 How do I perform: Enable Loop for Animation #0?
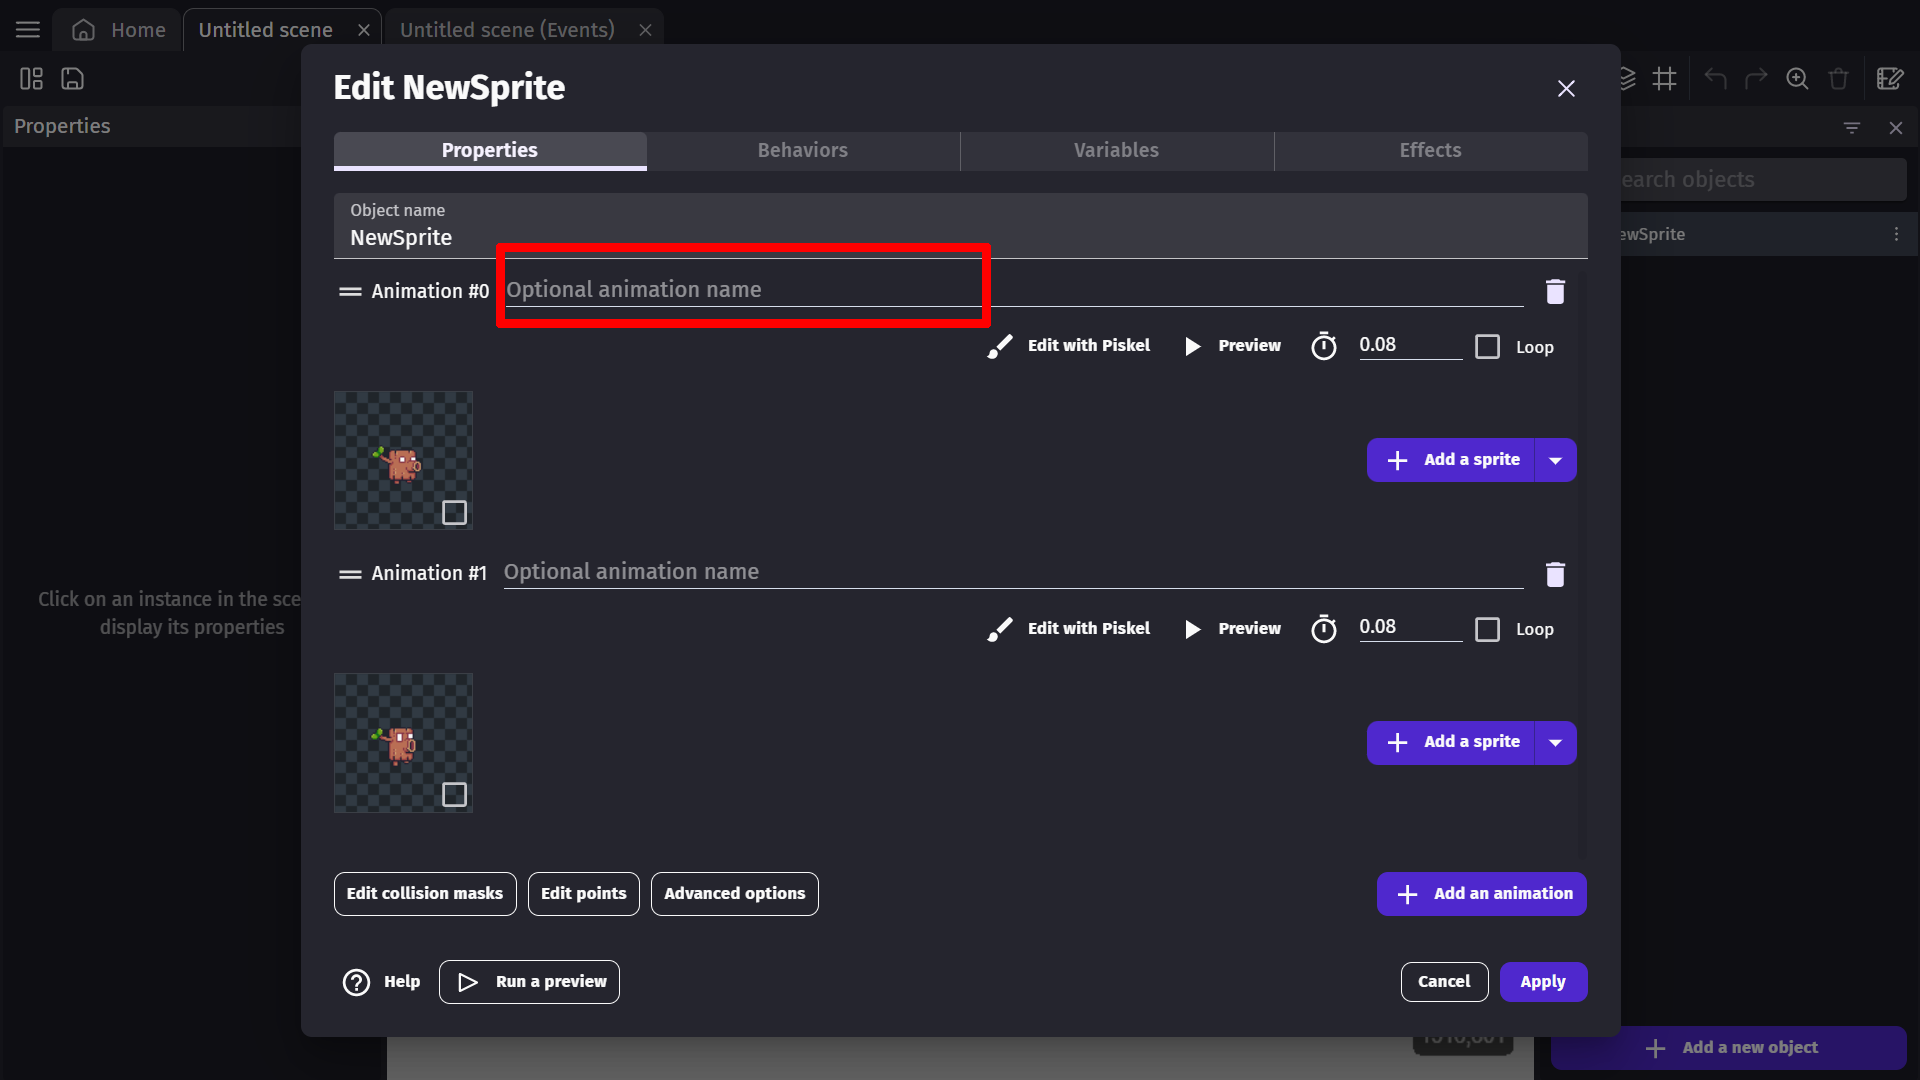pyautogui.click(x=1488, y=346)
